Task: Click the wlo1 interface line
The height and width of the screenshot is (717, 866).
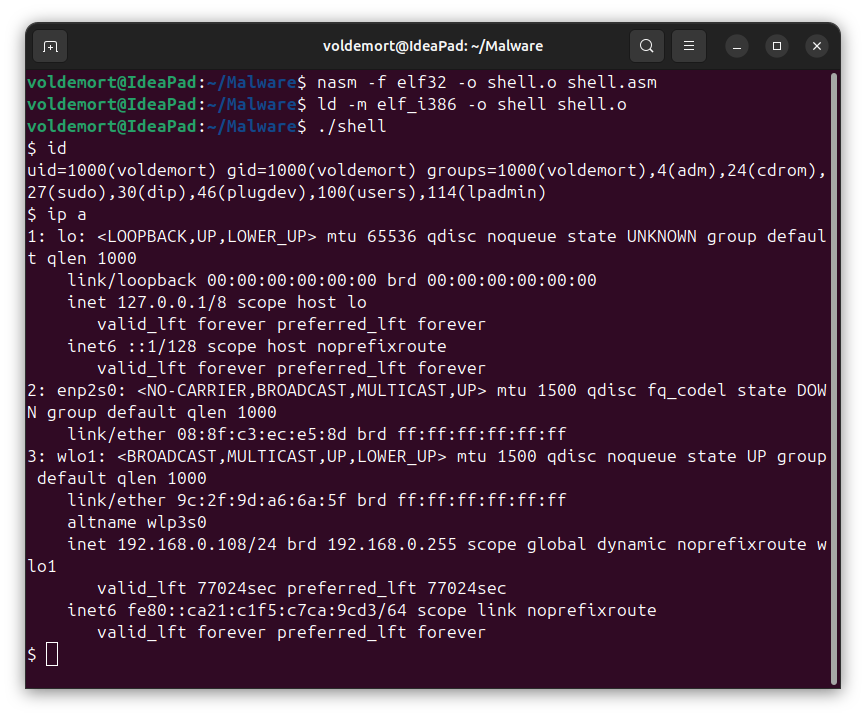Action: (x=426, y=457)
